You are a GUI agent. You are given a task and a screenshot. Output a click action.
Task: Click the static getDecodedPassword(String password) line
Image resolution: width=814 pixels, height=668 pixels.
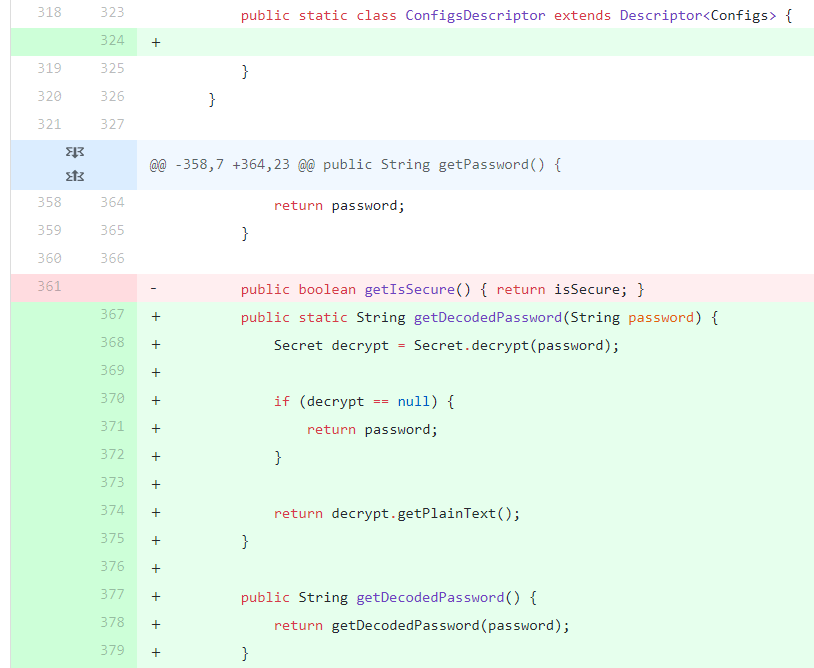tap(479, 318)
